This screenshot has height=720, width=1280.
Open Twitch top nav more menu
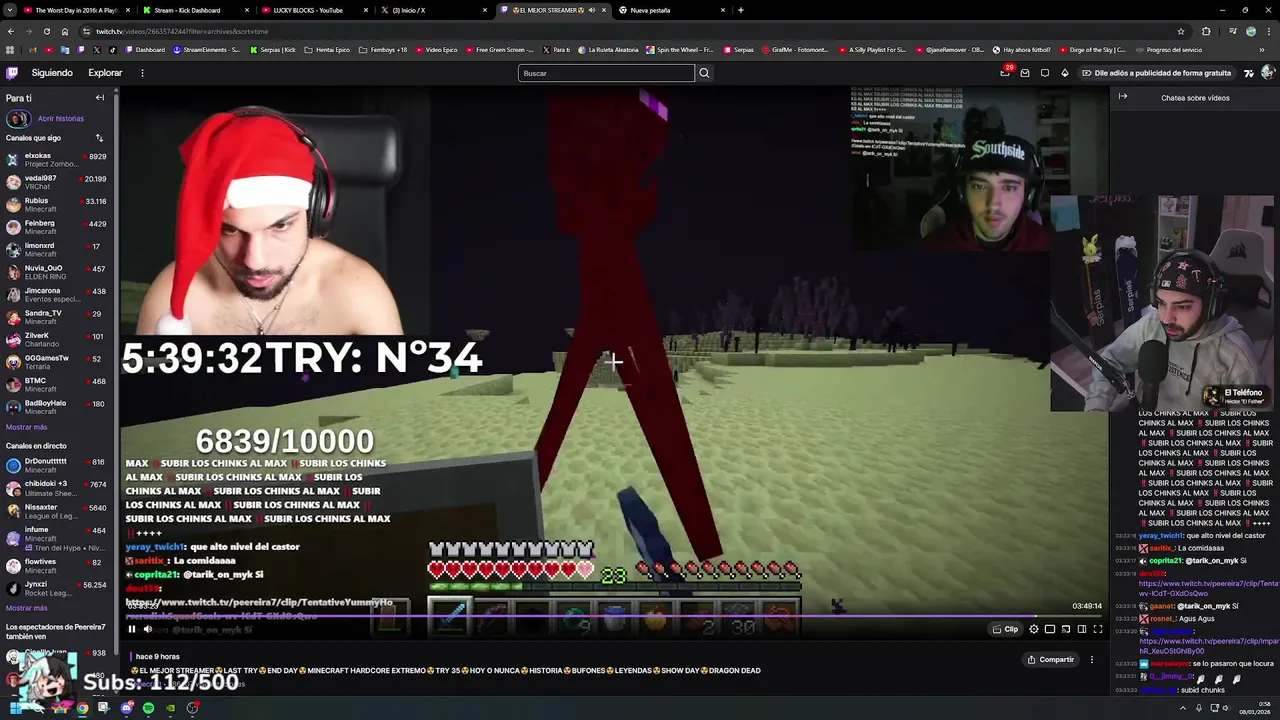click(142, 73)
